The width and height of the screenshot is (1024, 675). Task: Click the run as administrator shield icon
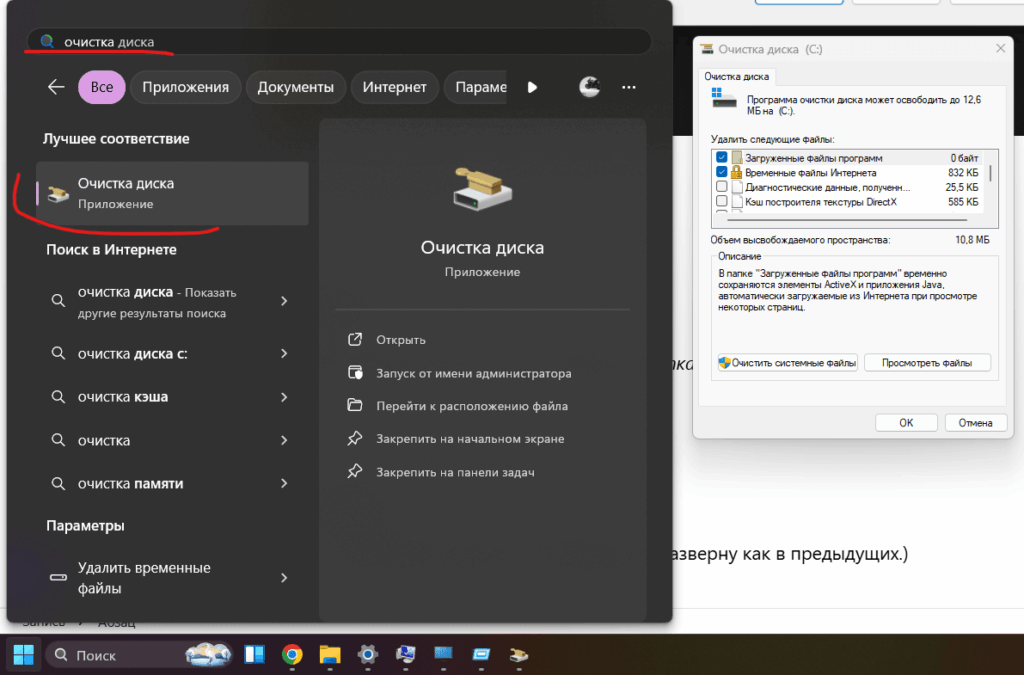coord(355,373)
